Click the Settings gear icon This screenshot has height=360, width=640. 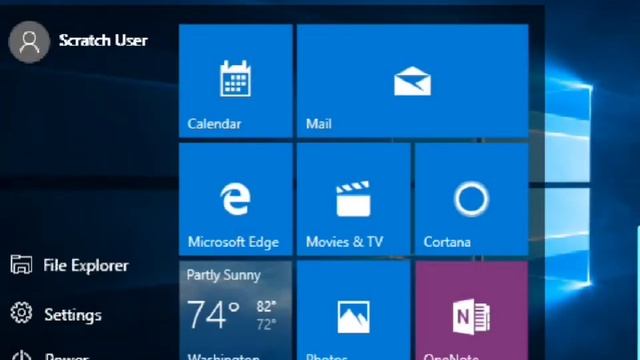point(21,313)
